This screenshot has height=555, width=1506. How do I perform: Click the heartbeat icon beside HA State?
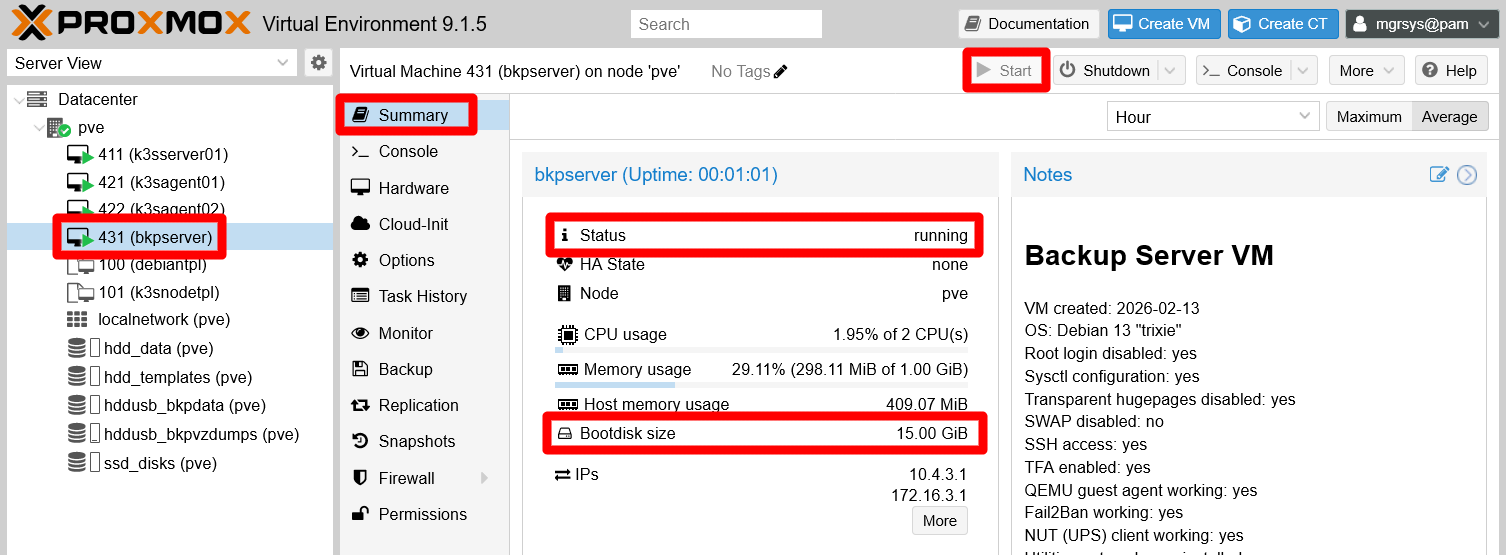pyautogui.click(x=565, y=264)
